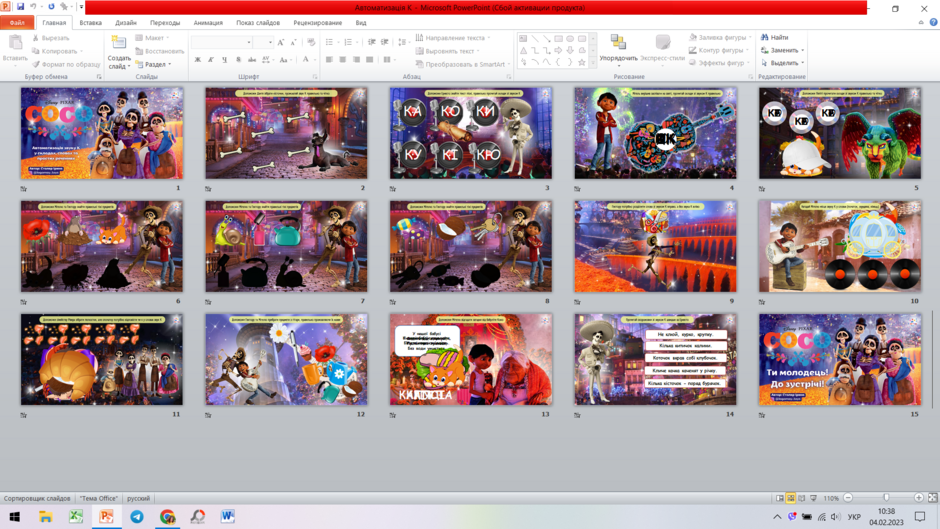Viewport: 940px width, 529px height.
Task: Click the fit slide to window icon
Action: tap(933, 498)
